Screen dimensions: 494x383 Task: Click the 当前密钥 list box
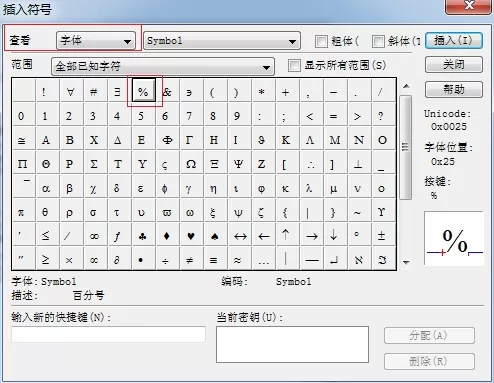292,344
